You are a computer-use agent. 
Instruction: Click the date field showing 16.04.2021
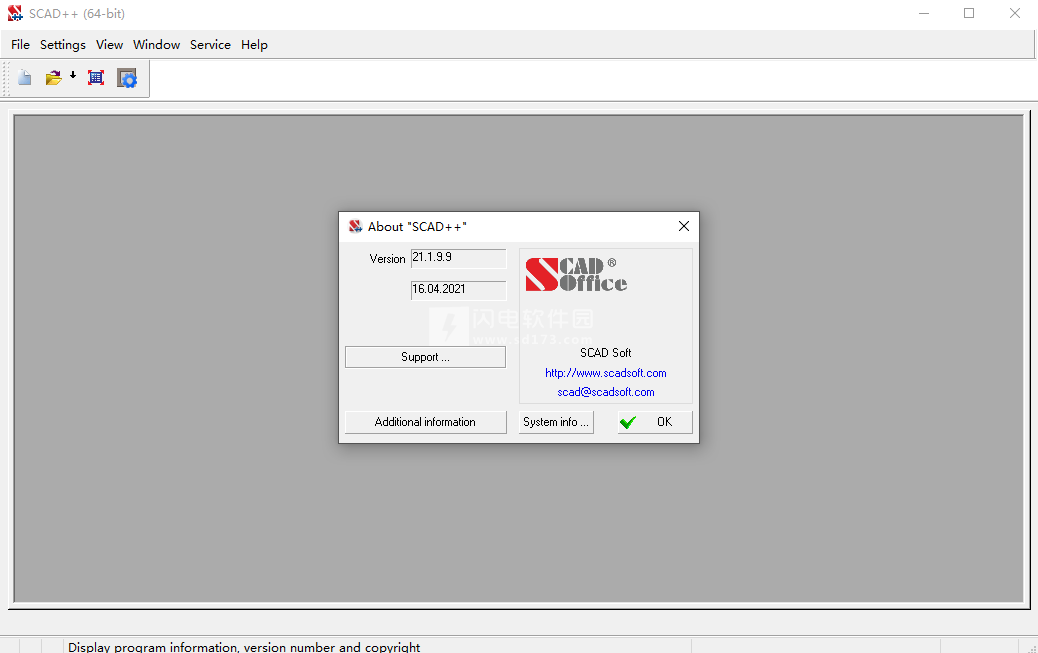click(x=458, y=289)
